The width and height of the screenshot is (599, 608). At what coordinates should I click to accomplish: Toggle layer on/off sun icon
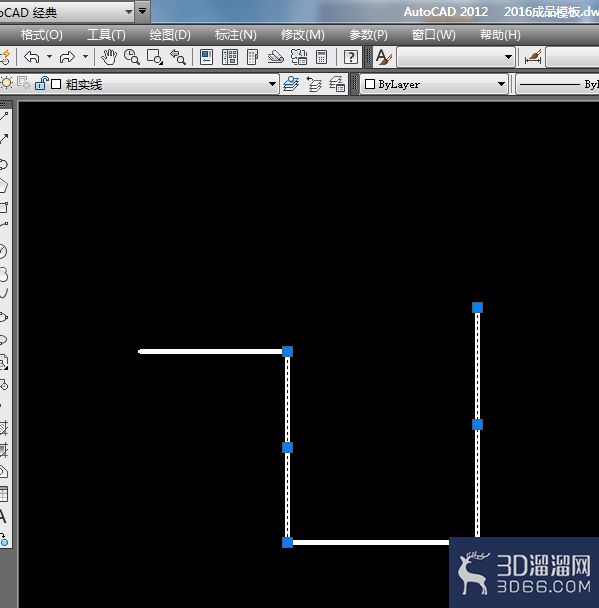(x=7, y=83)
